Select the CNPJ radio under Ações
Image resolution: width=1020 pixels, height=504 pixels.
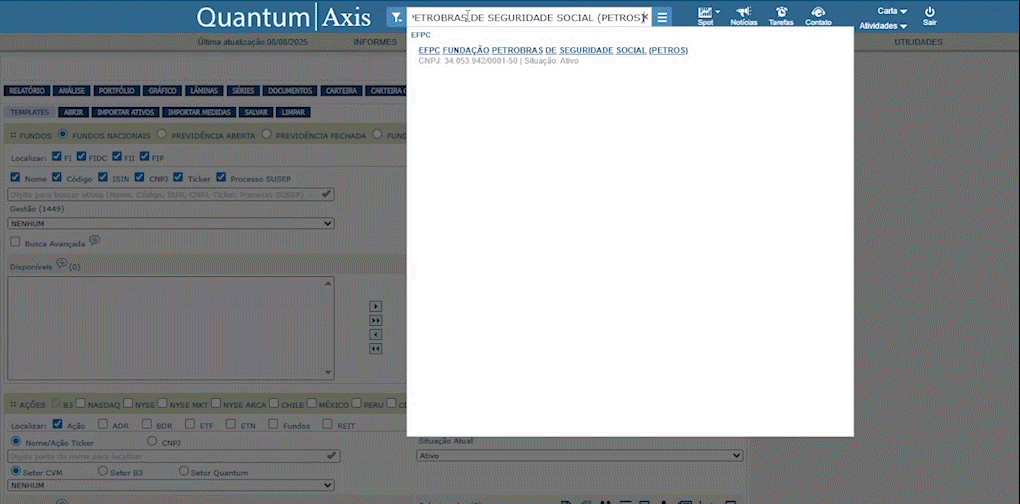coord(152,441)
